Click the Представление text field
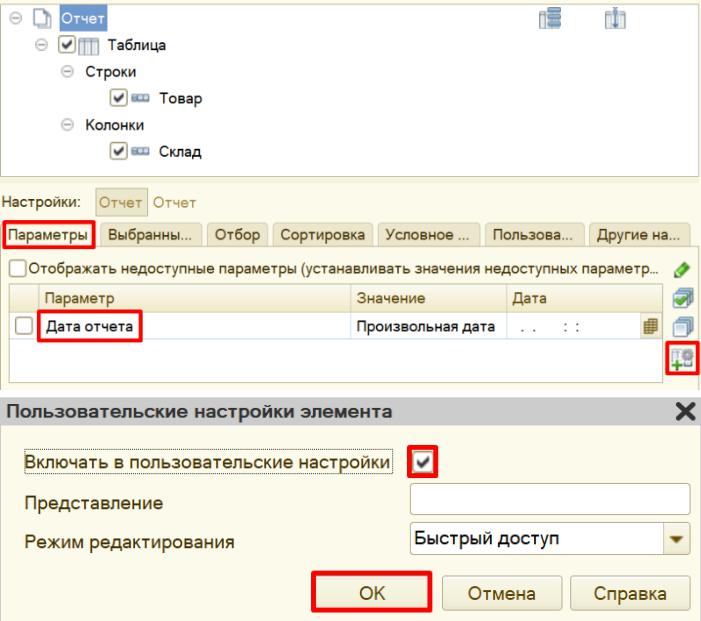The image size is (701, 621). click(x=550, y=499)
